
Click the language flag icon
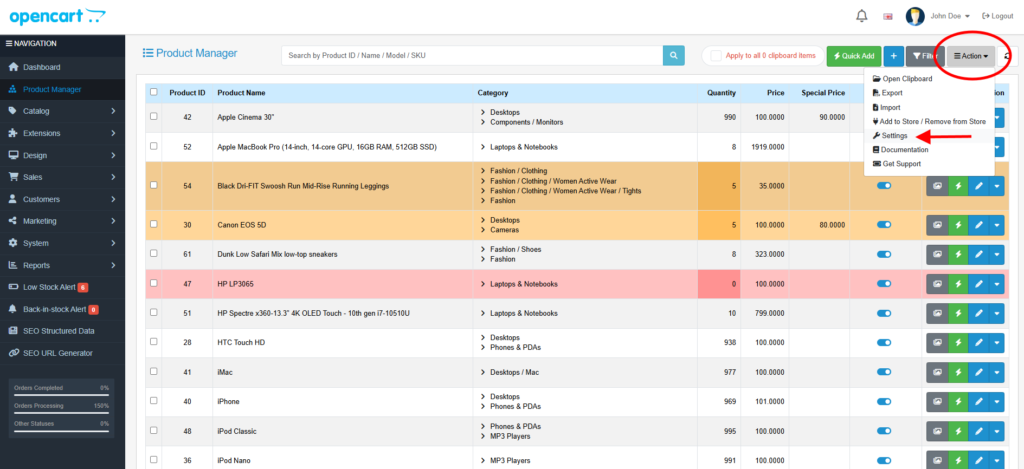888,16
